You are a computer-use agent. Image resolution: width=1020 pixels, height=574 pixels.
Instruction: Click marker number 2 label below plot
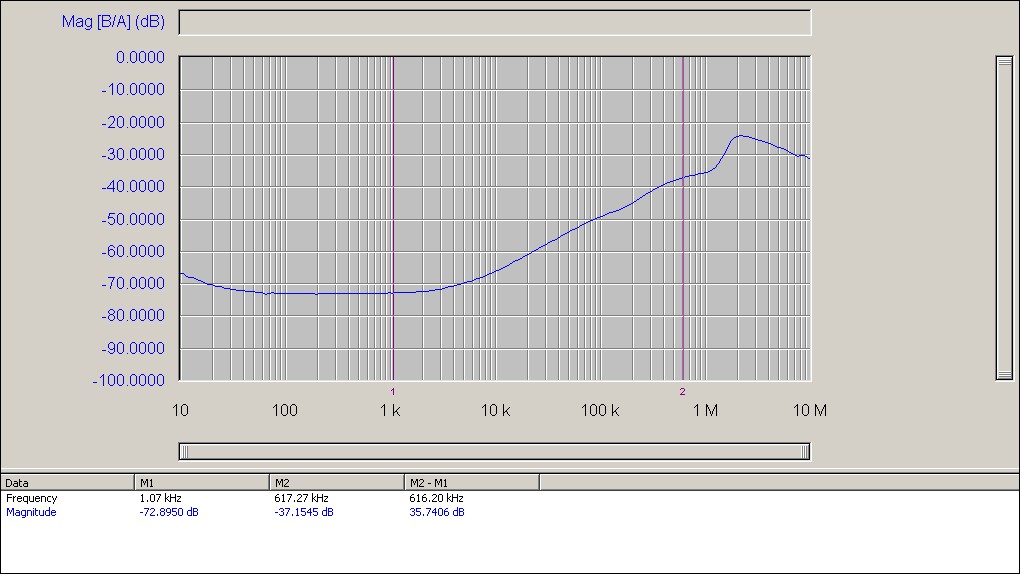coord(682,391)
